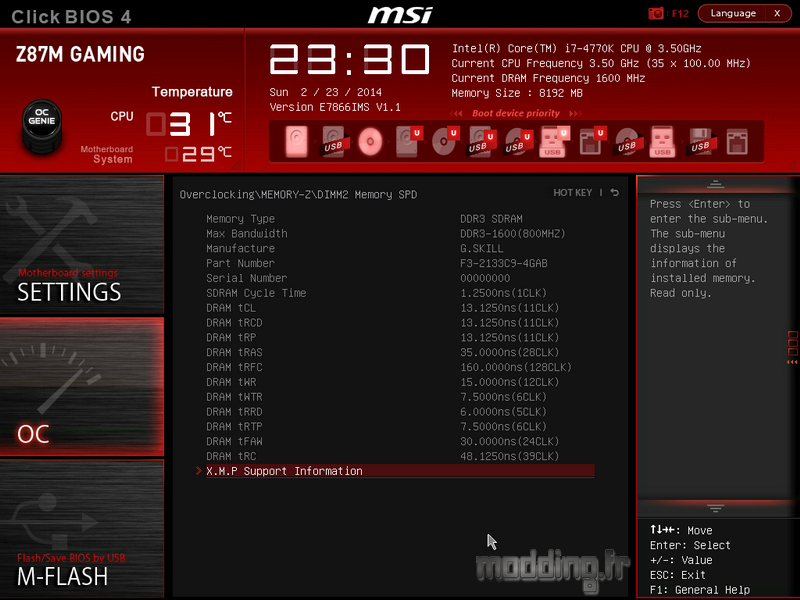The width and height of the screenshot is (800, 600).
Task: Close the BIOS with the X button
Action: 778,13
